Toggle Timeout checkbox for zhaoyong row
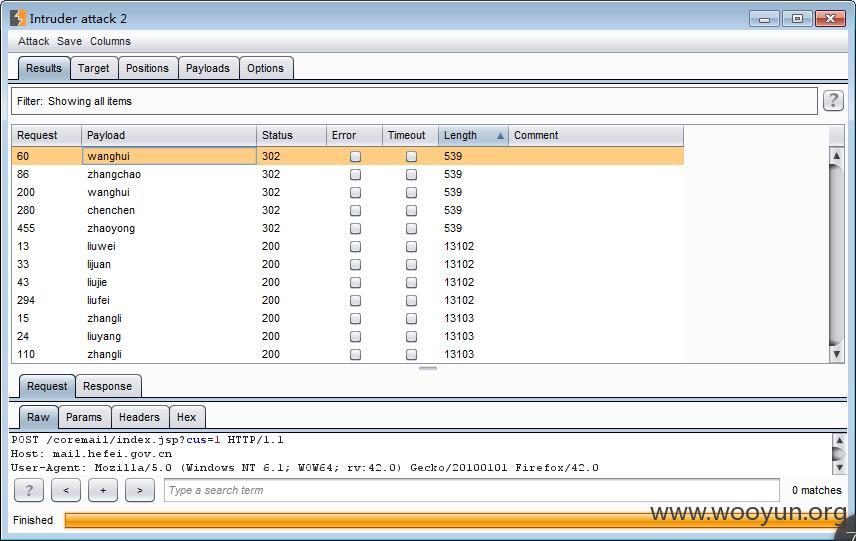 (x=412, y=229)
